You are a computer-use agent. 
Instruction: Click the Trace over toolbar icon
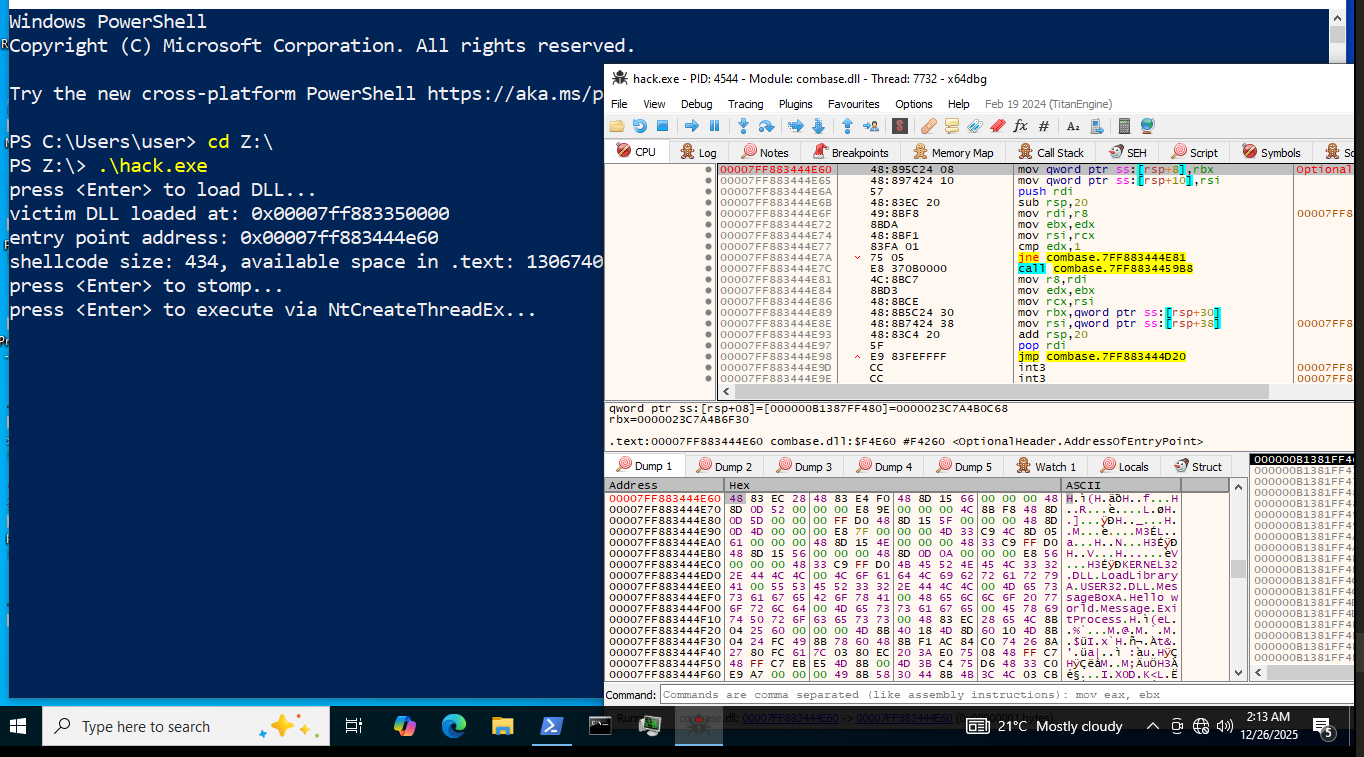[818, 126]
